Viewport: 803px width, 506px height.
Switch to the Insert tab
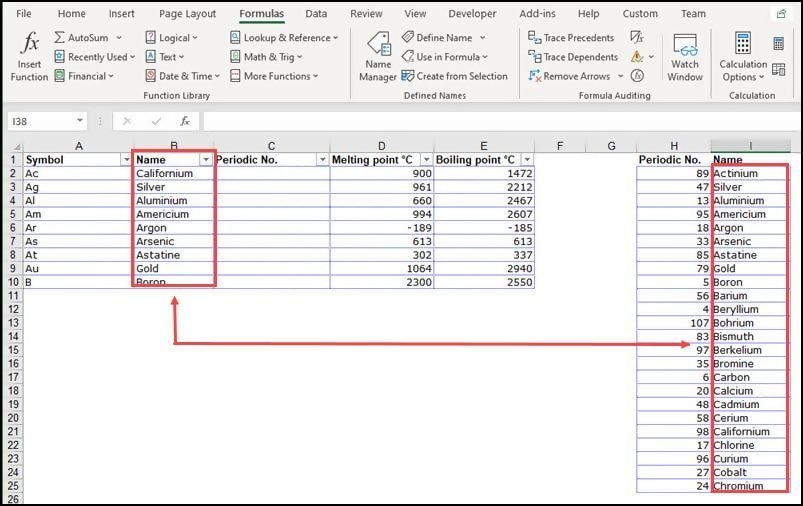point(121,14)
